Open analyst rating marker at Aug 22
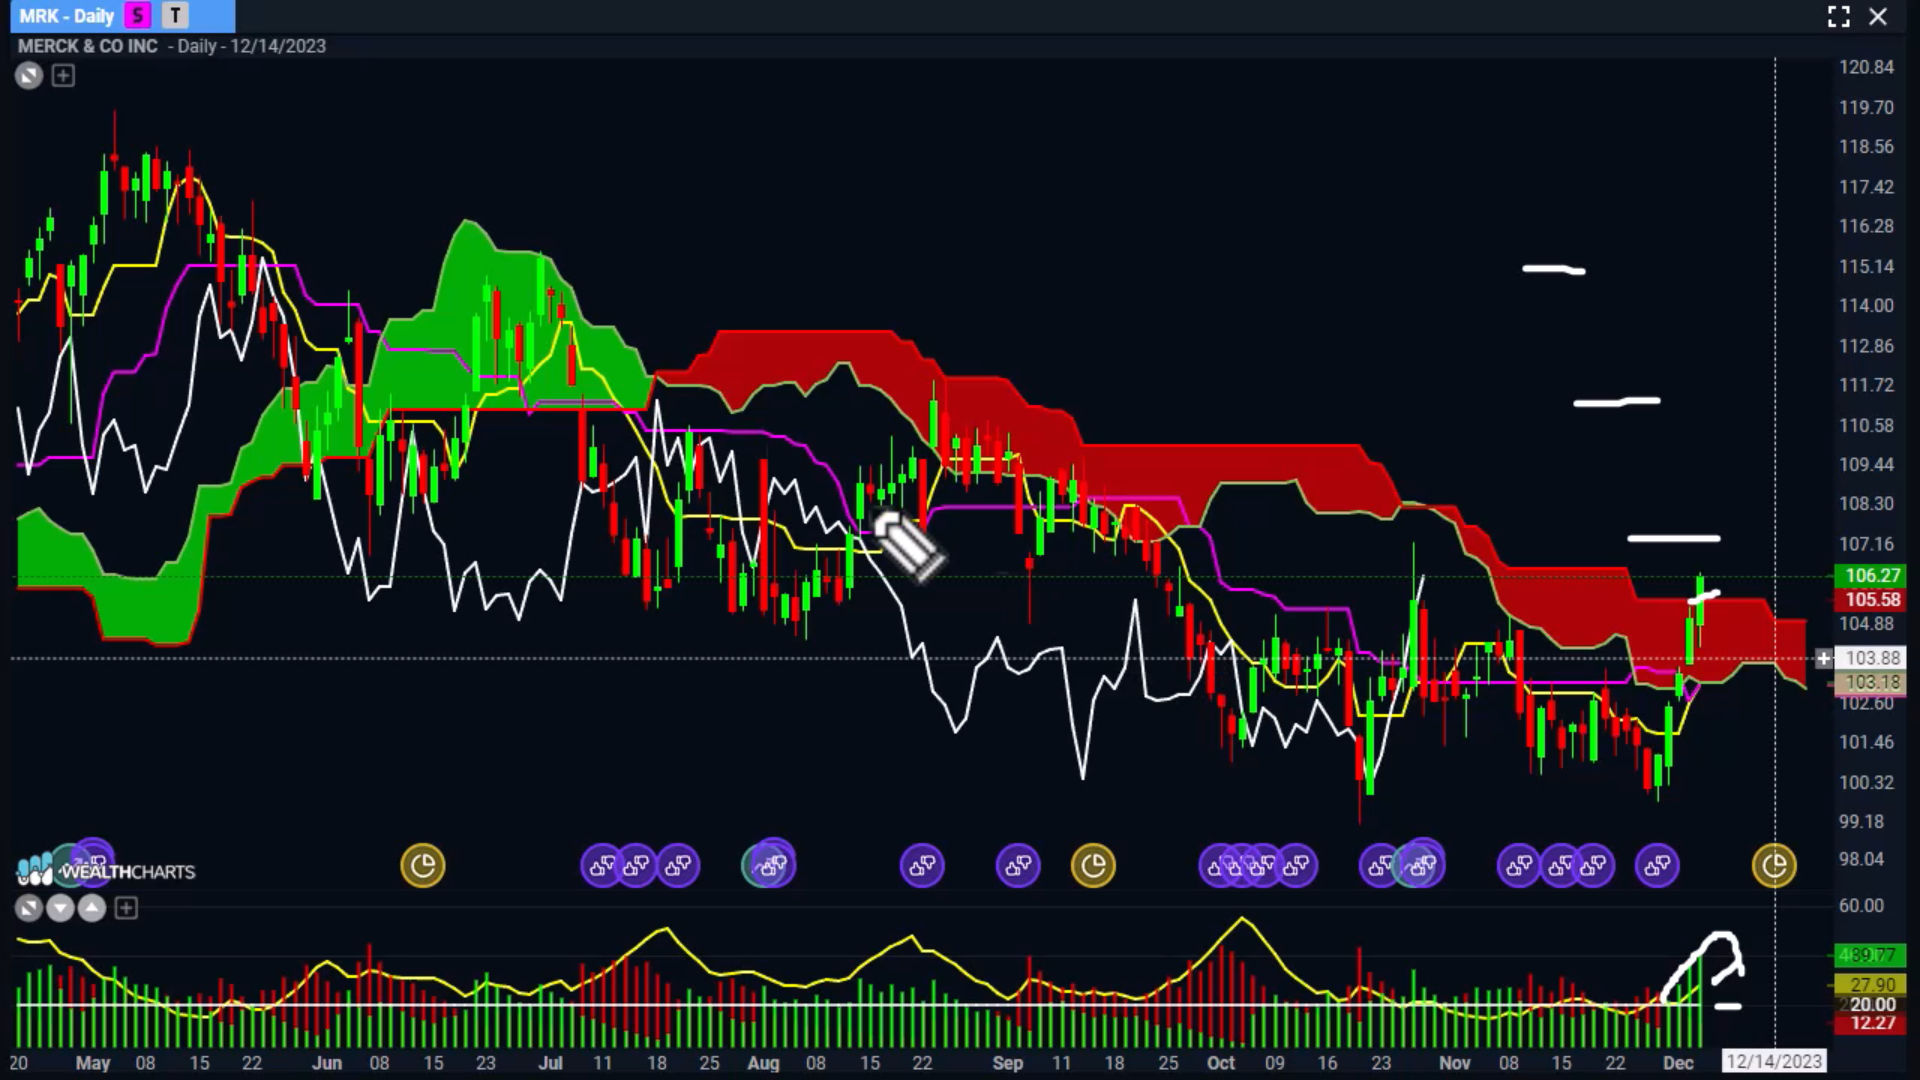The image size is (1920, 1080). pos(922,865)
